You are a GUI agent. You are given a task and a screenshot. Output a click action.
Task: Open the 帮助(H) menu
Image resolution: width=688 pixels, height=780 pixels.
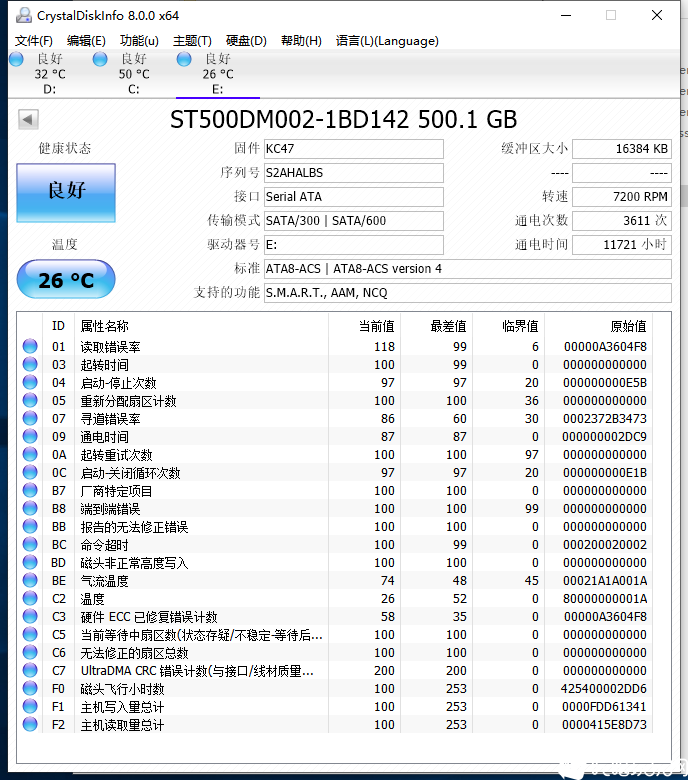[301, 41]
